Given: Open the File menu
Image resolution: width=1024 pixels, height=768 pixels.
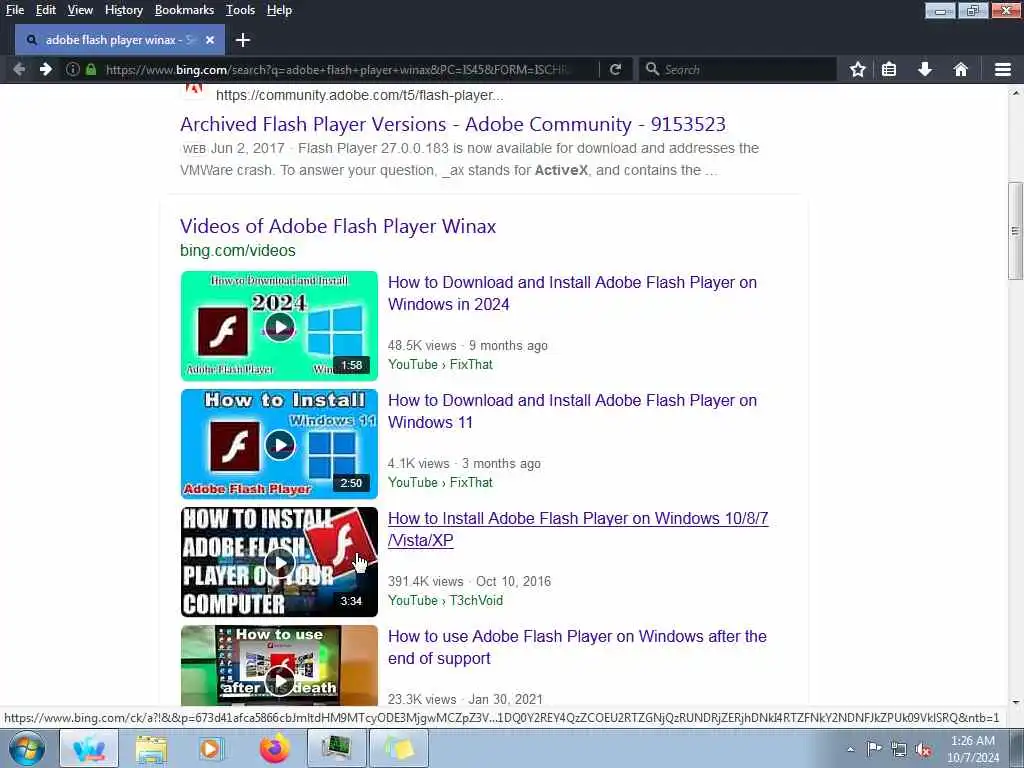Looking at the screenshot, I should 15,10.
